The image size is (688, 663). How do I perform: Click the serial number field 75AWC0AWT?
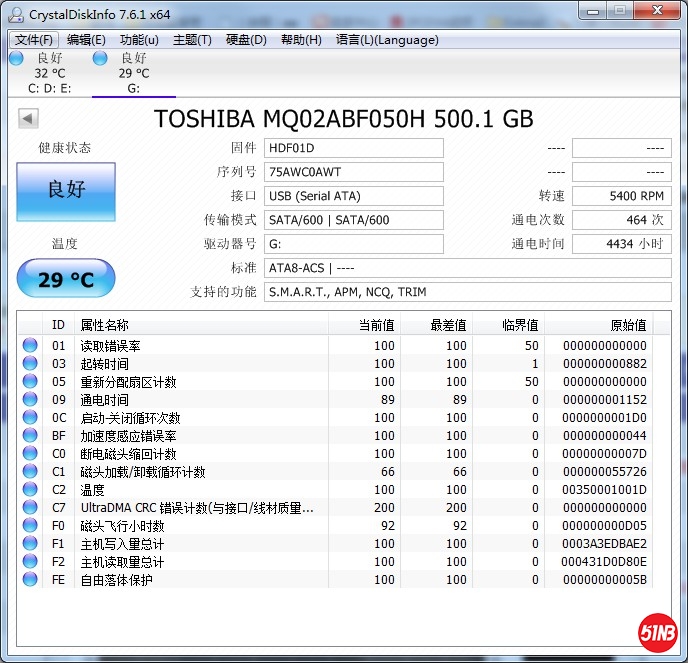(353, 172)
